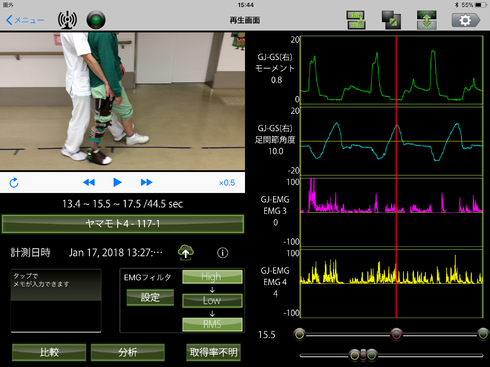This screenshot has height=367, width=490.
Task: Tap the left range-start slider handle
Action: coord(300,334)
